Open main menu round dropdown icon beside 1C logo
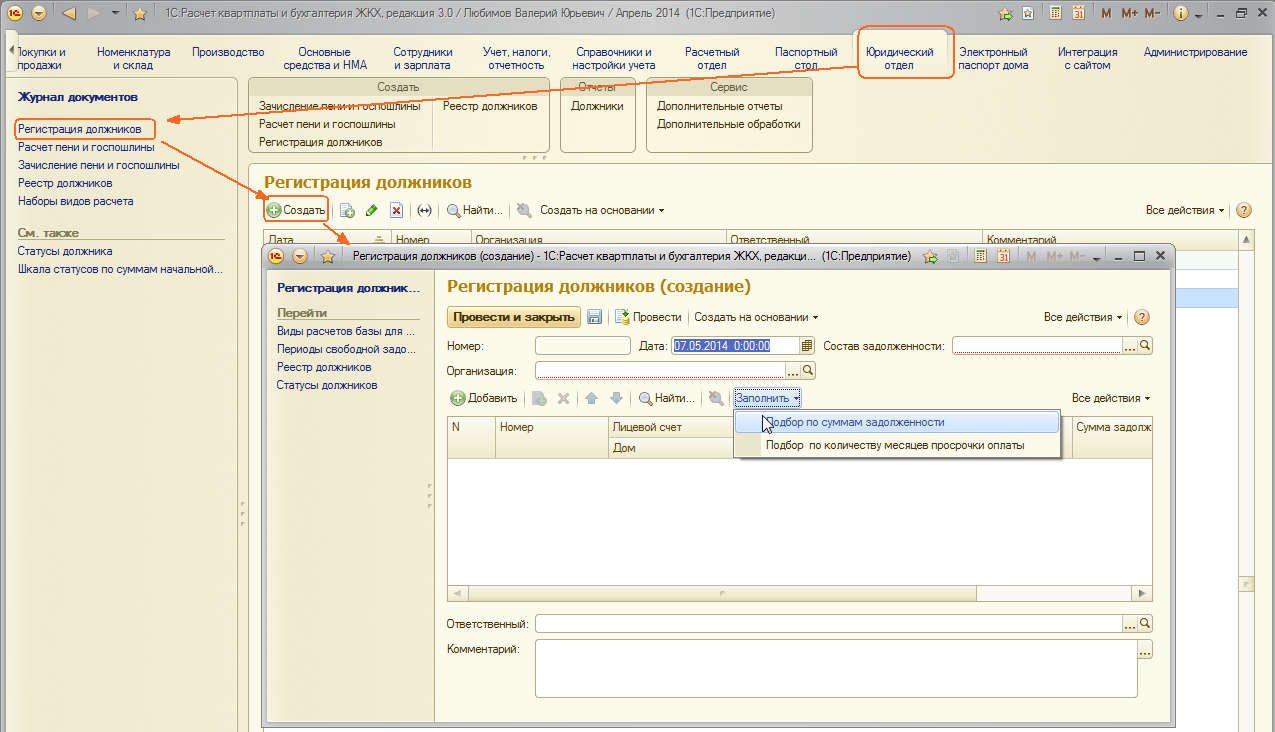The height and width of the screenshot is (732, 1275). tap(39, 14)
